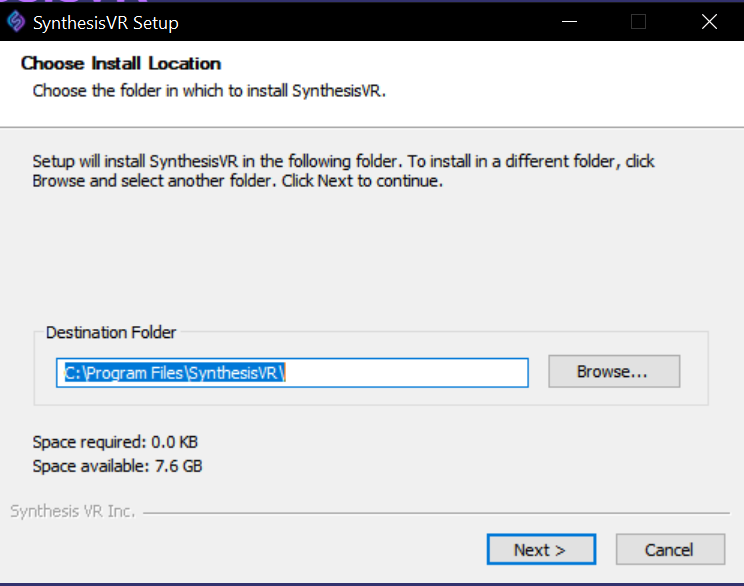Click the 'Setup will install SynthesisVR' instructions
This screenshot has width=744, height=586.
(343, 171)
